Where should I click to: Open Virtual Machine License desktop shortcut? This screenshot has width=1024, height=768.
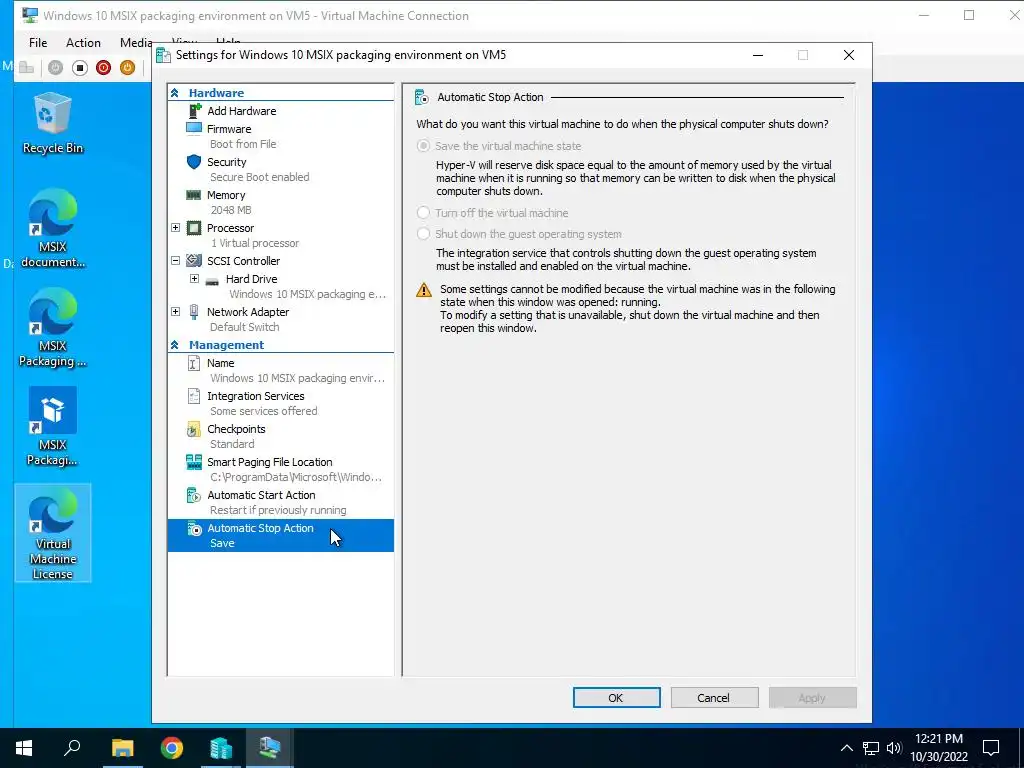click(53, 534)
